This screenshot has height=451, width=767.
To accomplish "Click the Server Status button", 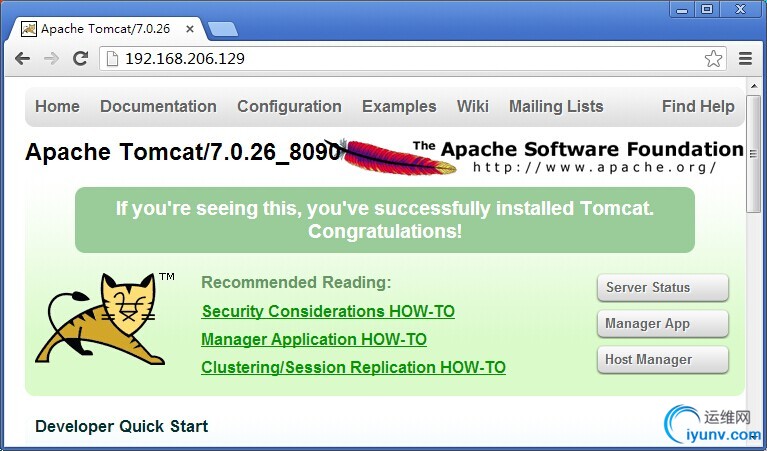I will pos(663,288).
